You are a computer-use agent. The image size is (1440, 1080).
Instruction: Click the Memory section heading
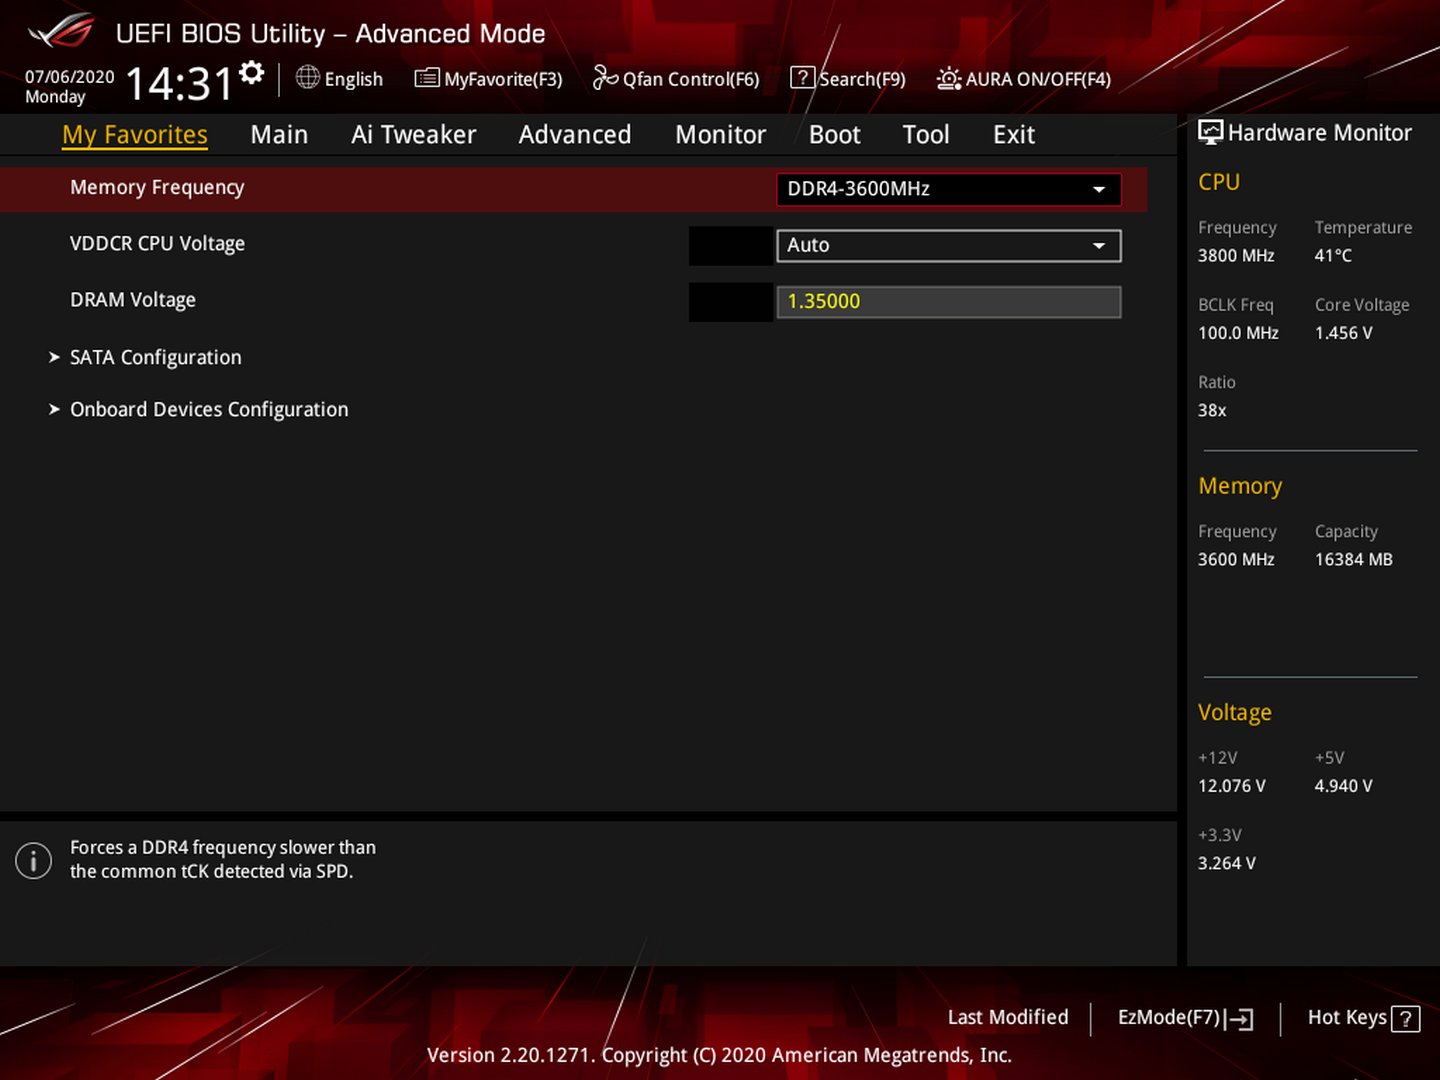(x=1240, y=485)
